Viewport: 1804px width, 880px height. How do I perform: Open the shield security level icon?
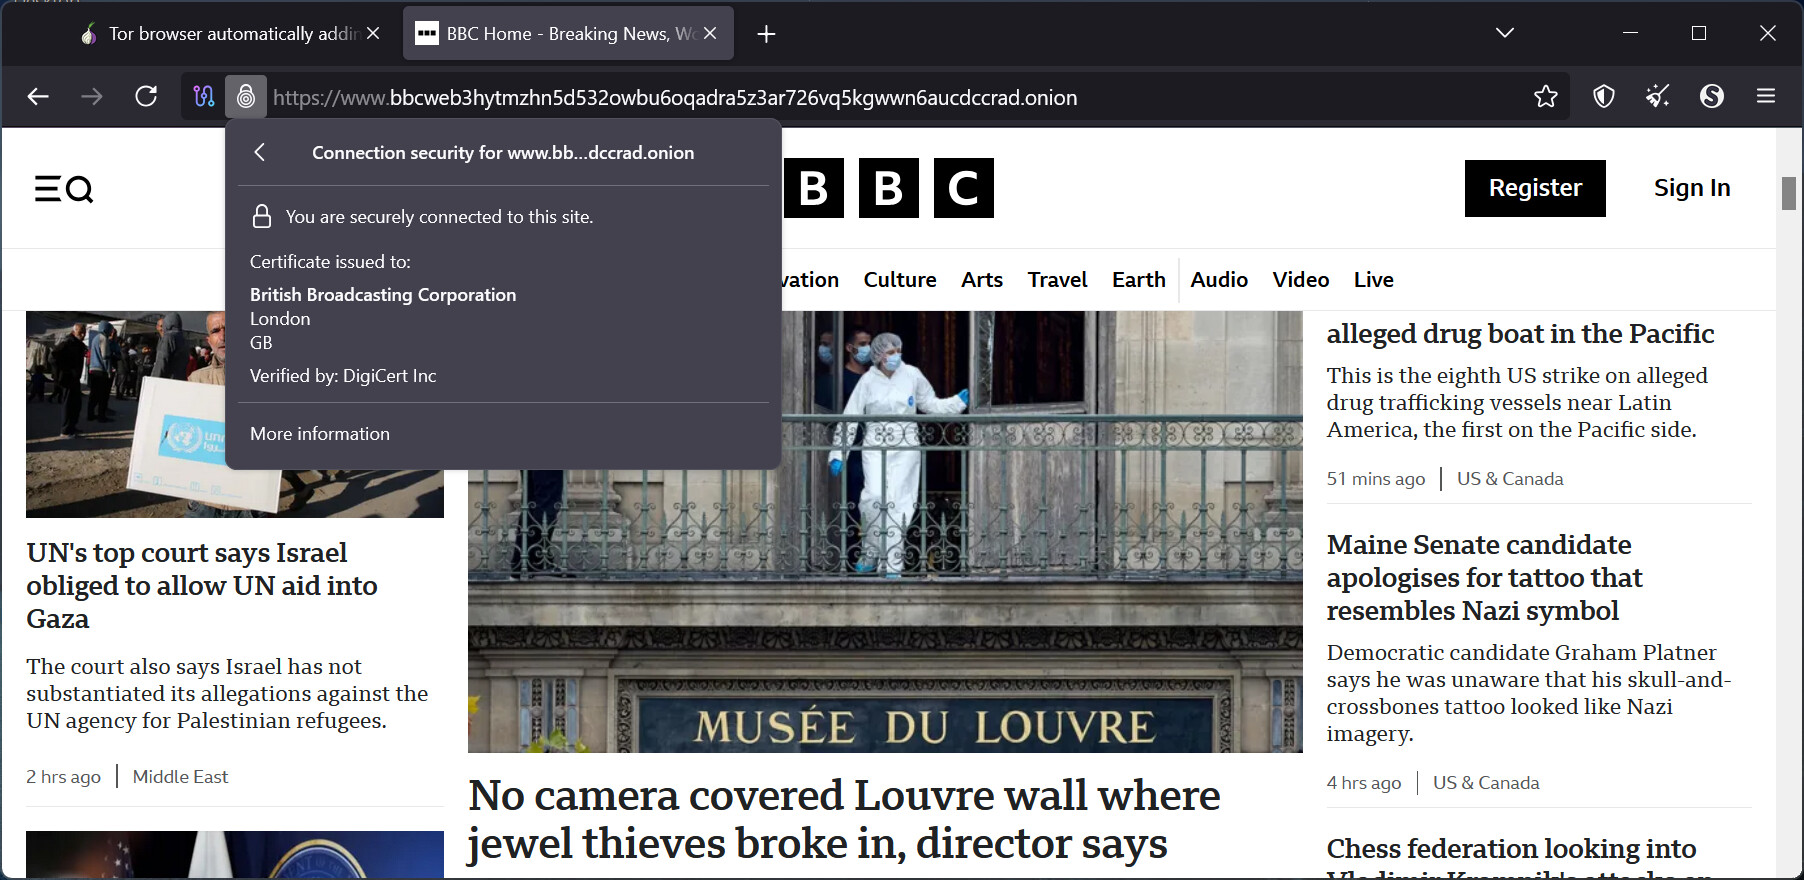point(1604,96)
